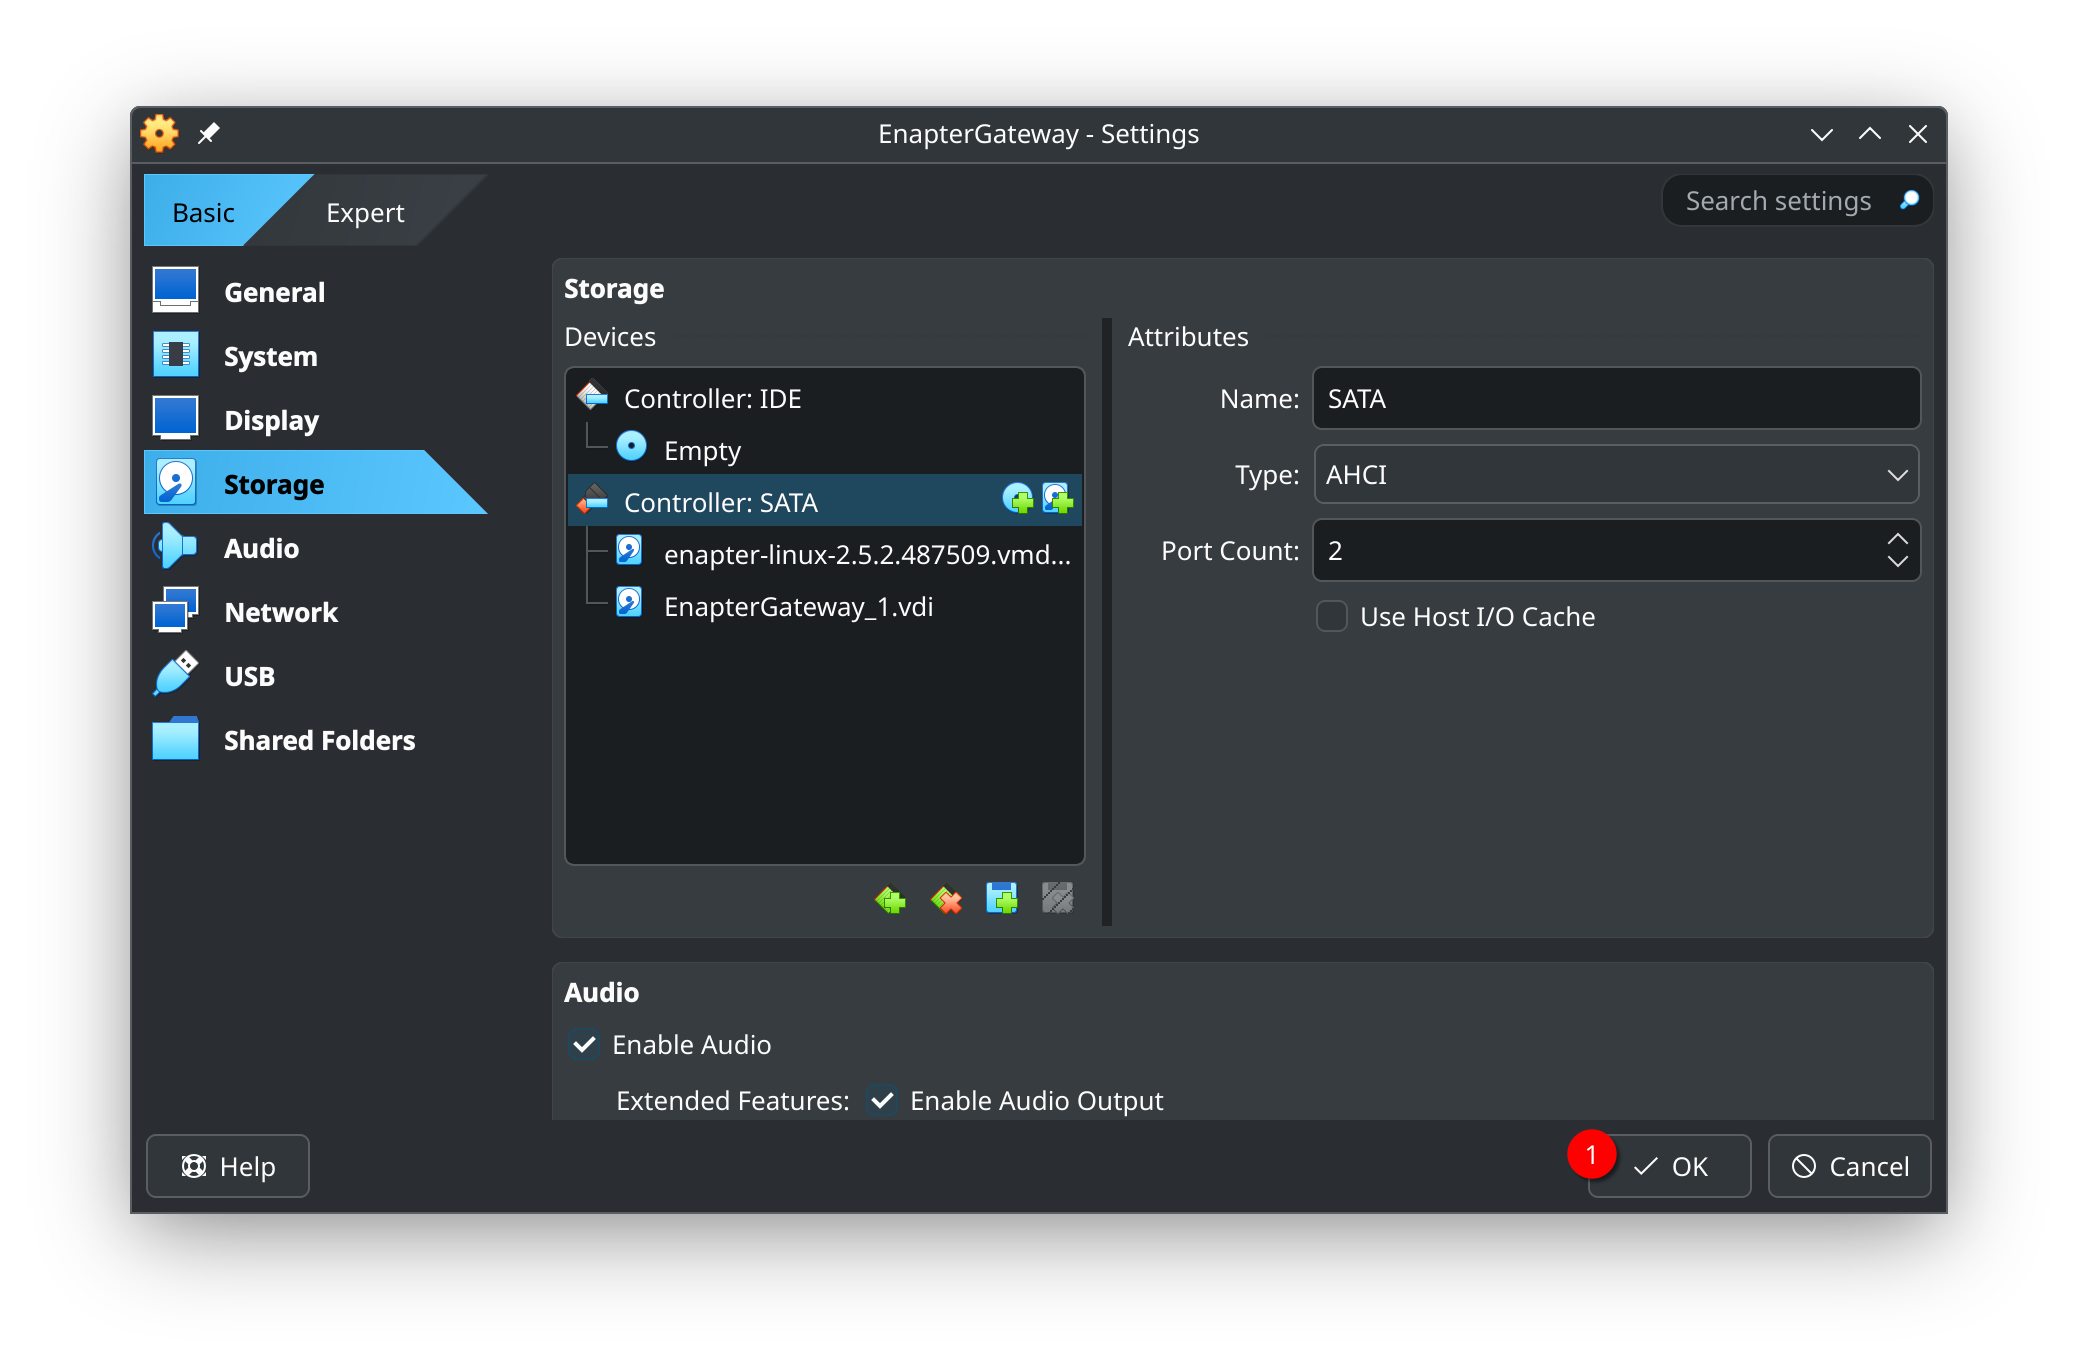Uncheck Enable Audio Output
Viewport: 2078px width, 1368px height.
[881, 1100]
